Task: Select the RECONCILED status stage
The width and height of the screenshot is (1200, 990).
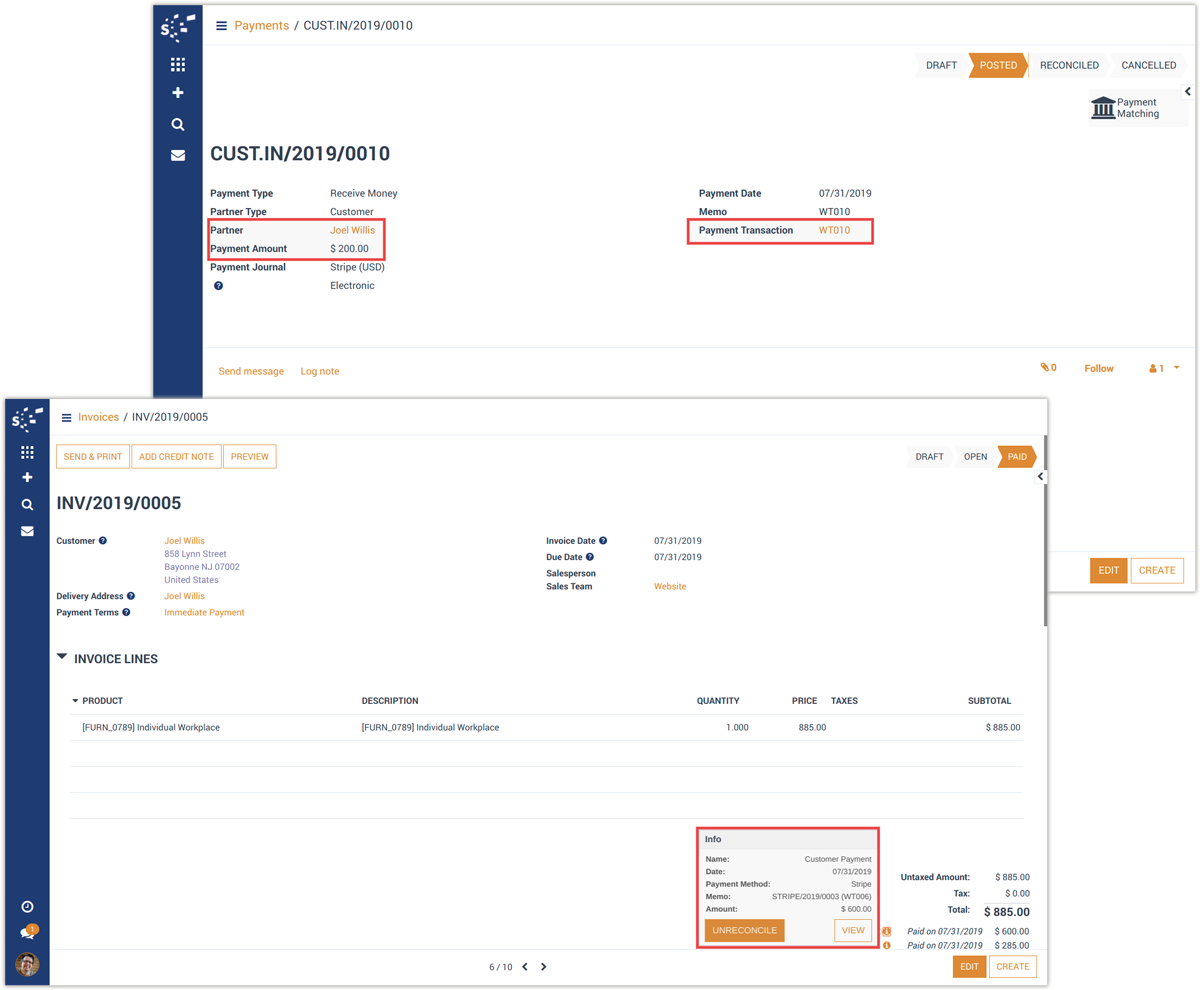Action: click(x=1068, y=65)
